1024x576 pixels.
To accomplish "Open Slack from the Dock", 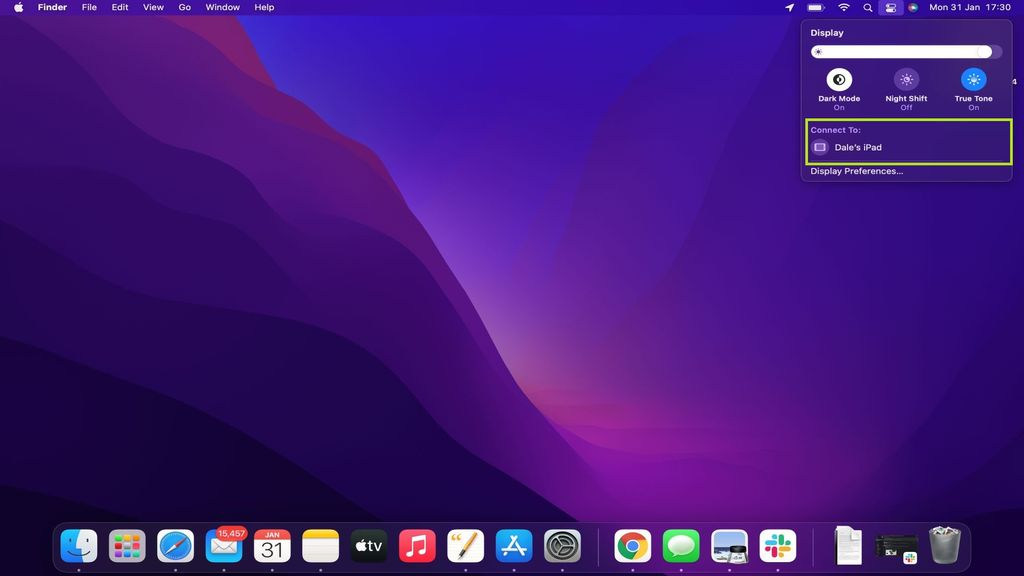I will [x=778, y=546].
